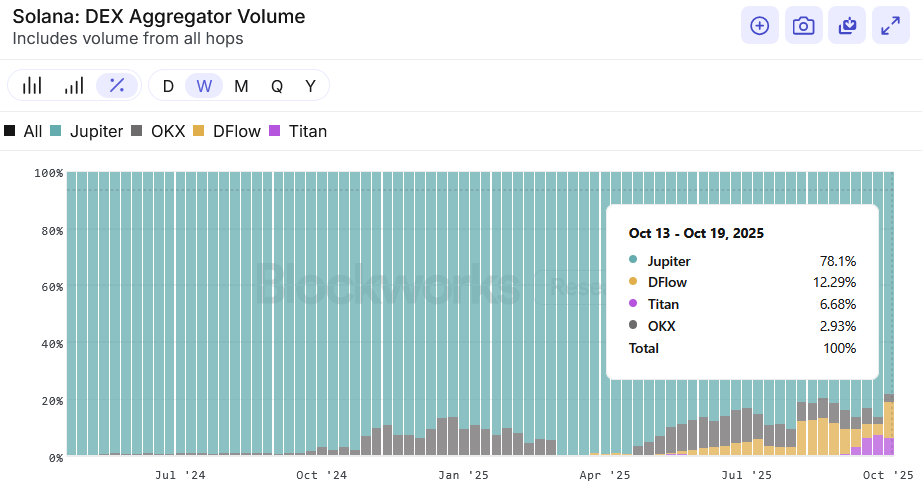
Task: Expand chart to fullscreen
Action: tap(891, 25)
